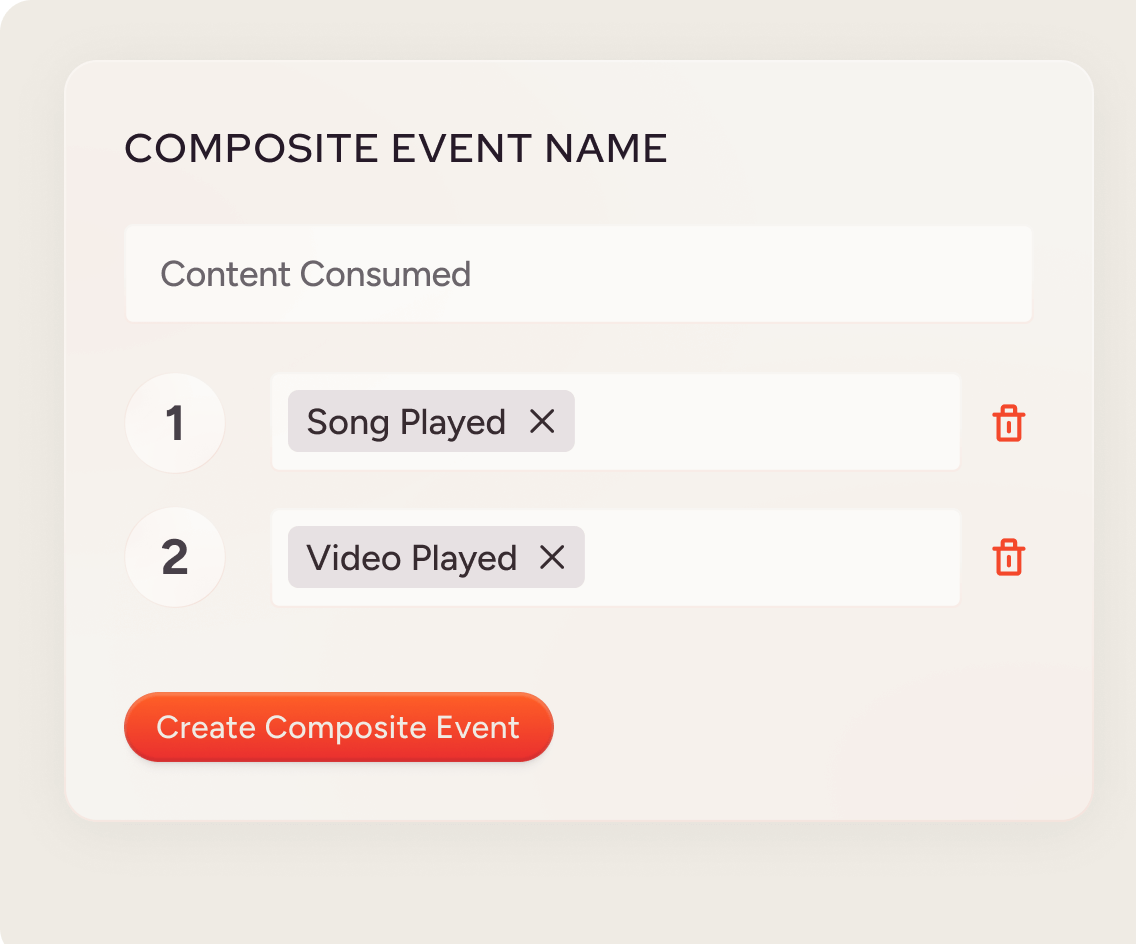Remove the Video Played tag via its X
Viewport: 1136px width, 944px height.
pyautogui.click(x=552, y=558)
